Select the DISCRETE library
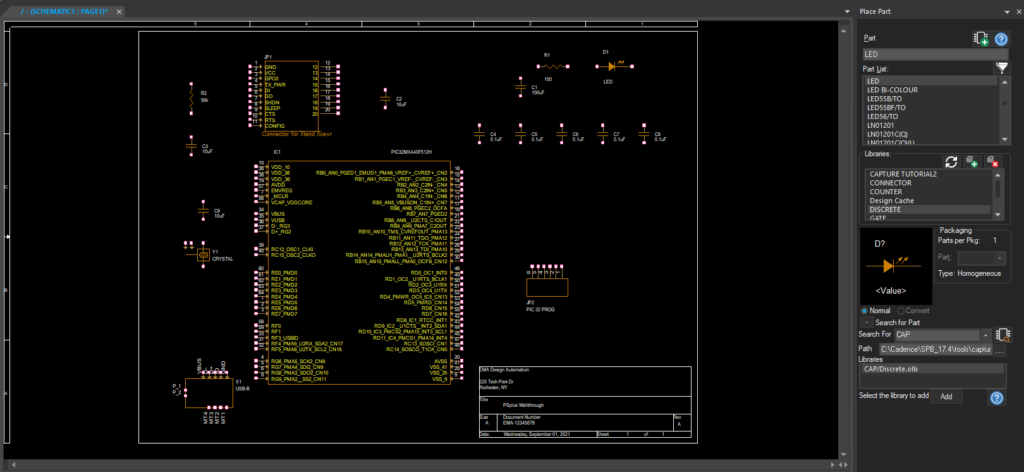This screenshot has height=472, width=1024. [929, 210]
